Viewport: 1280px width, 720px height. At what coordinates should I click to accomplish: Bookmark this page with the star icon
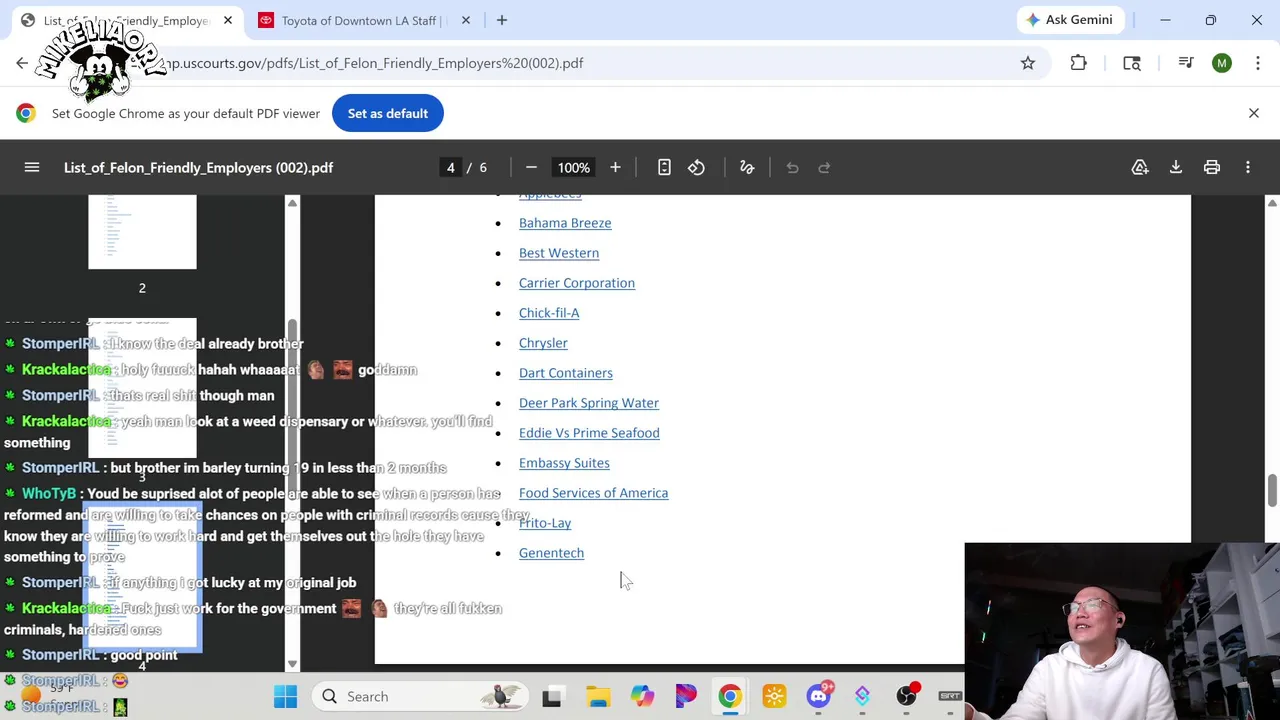(1028, 63)
